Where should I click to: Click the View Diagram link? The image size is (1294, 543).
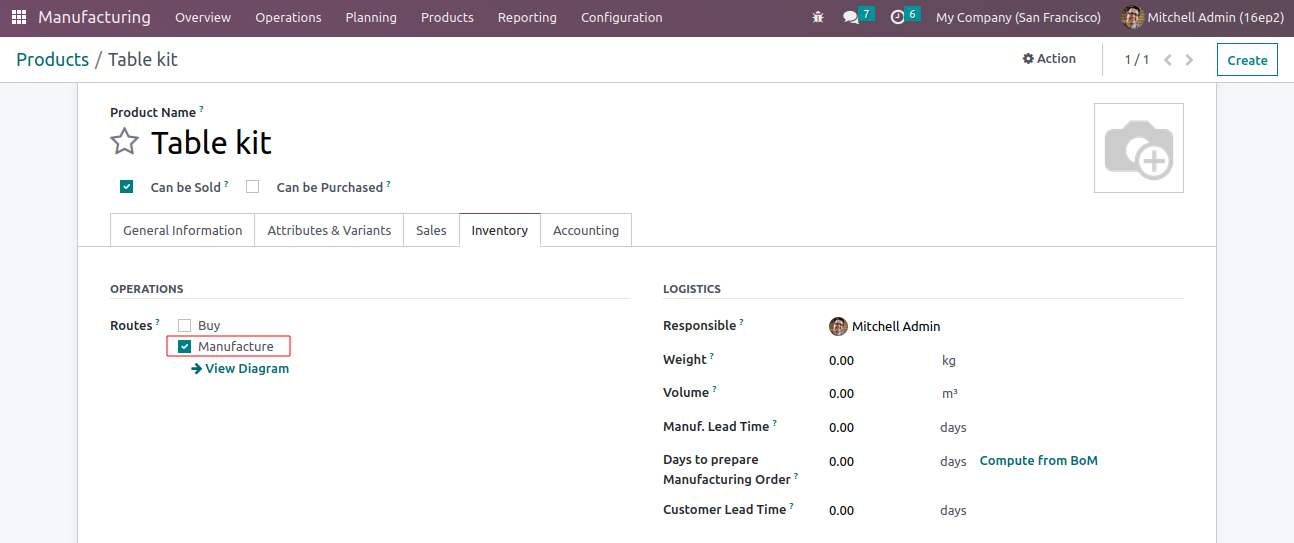point(240,369)
